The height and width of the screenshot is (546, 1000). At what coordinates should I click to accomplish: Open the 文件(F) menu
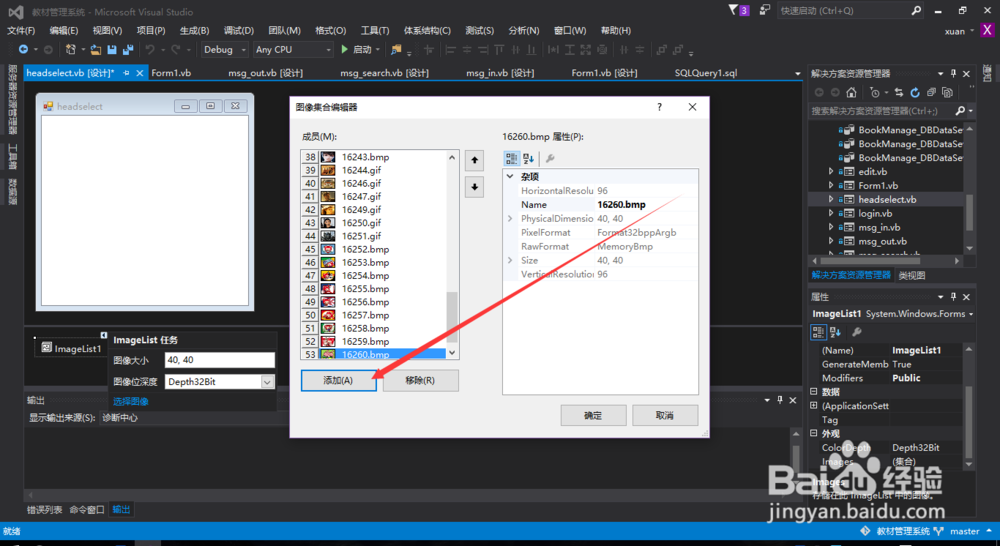(21, 31)
